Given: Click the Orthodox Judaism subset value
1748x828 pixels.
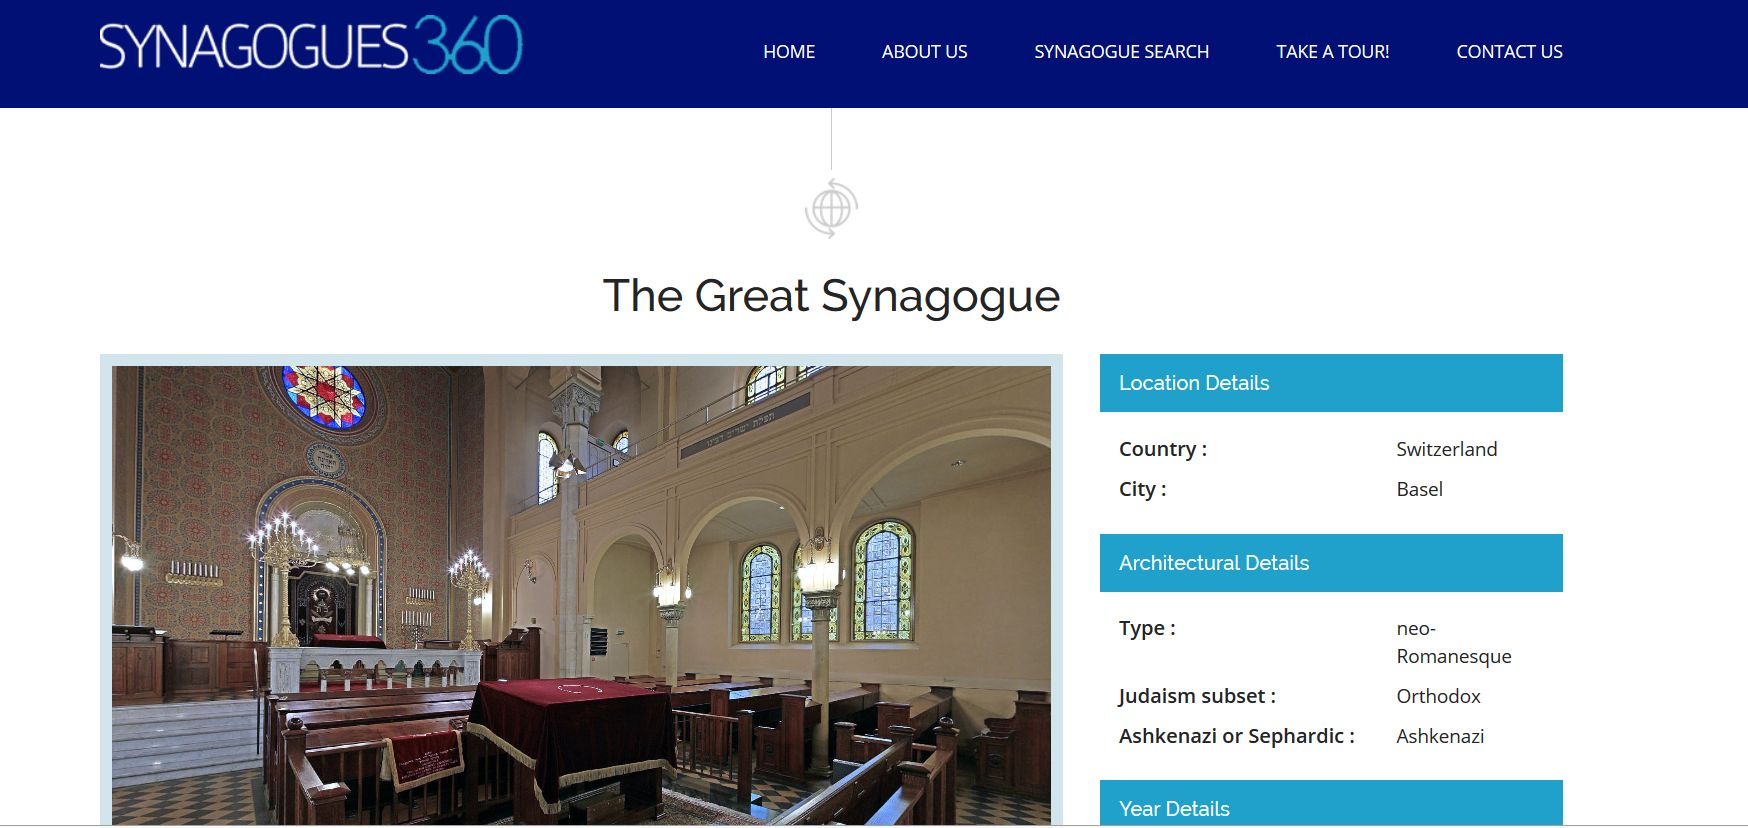Looking at the screenshot, I should [x=1438, y=696].
